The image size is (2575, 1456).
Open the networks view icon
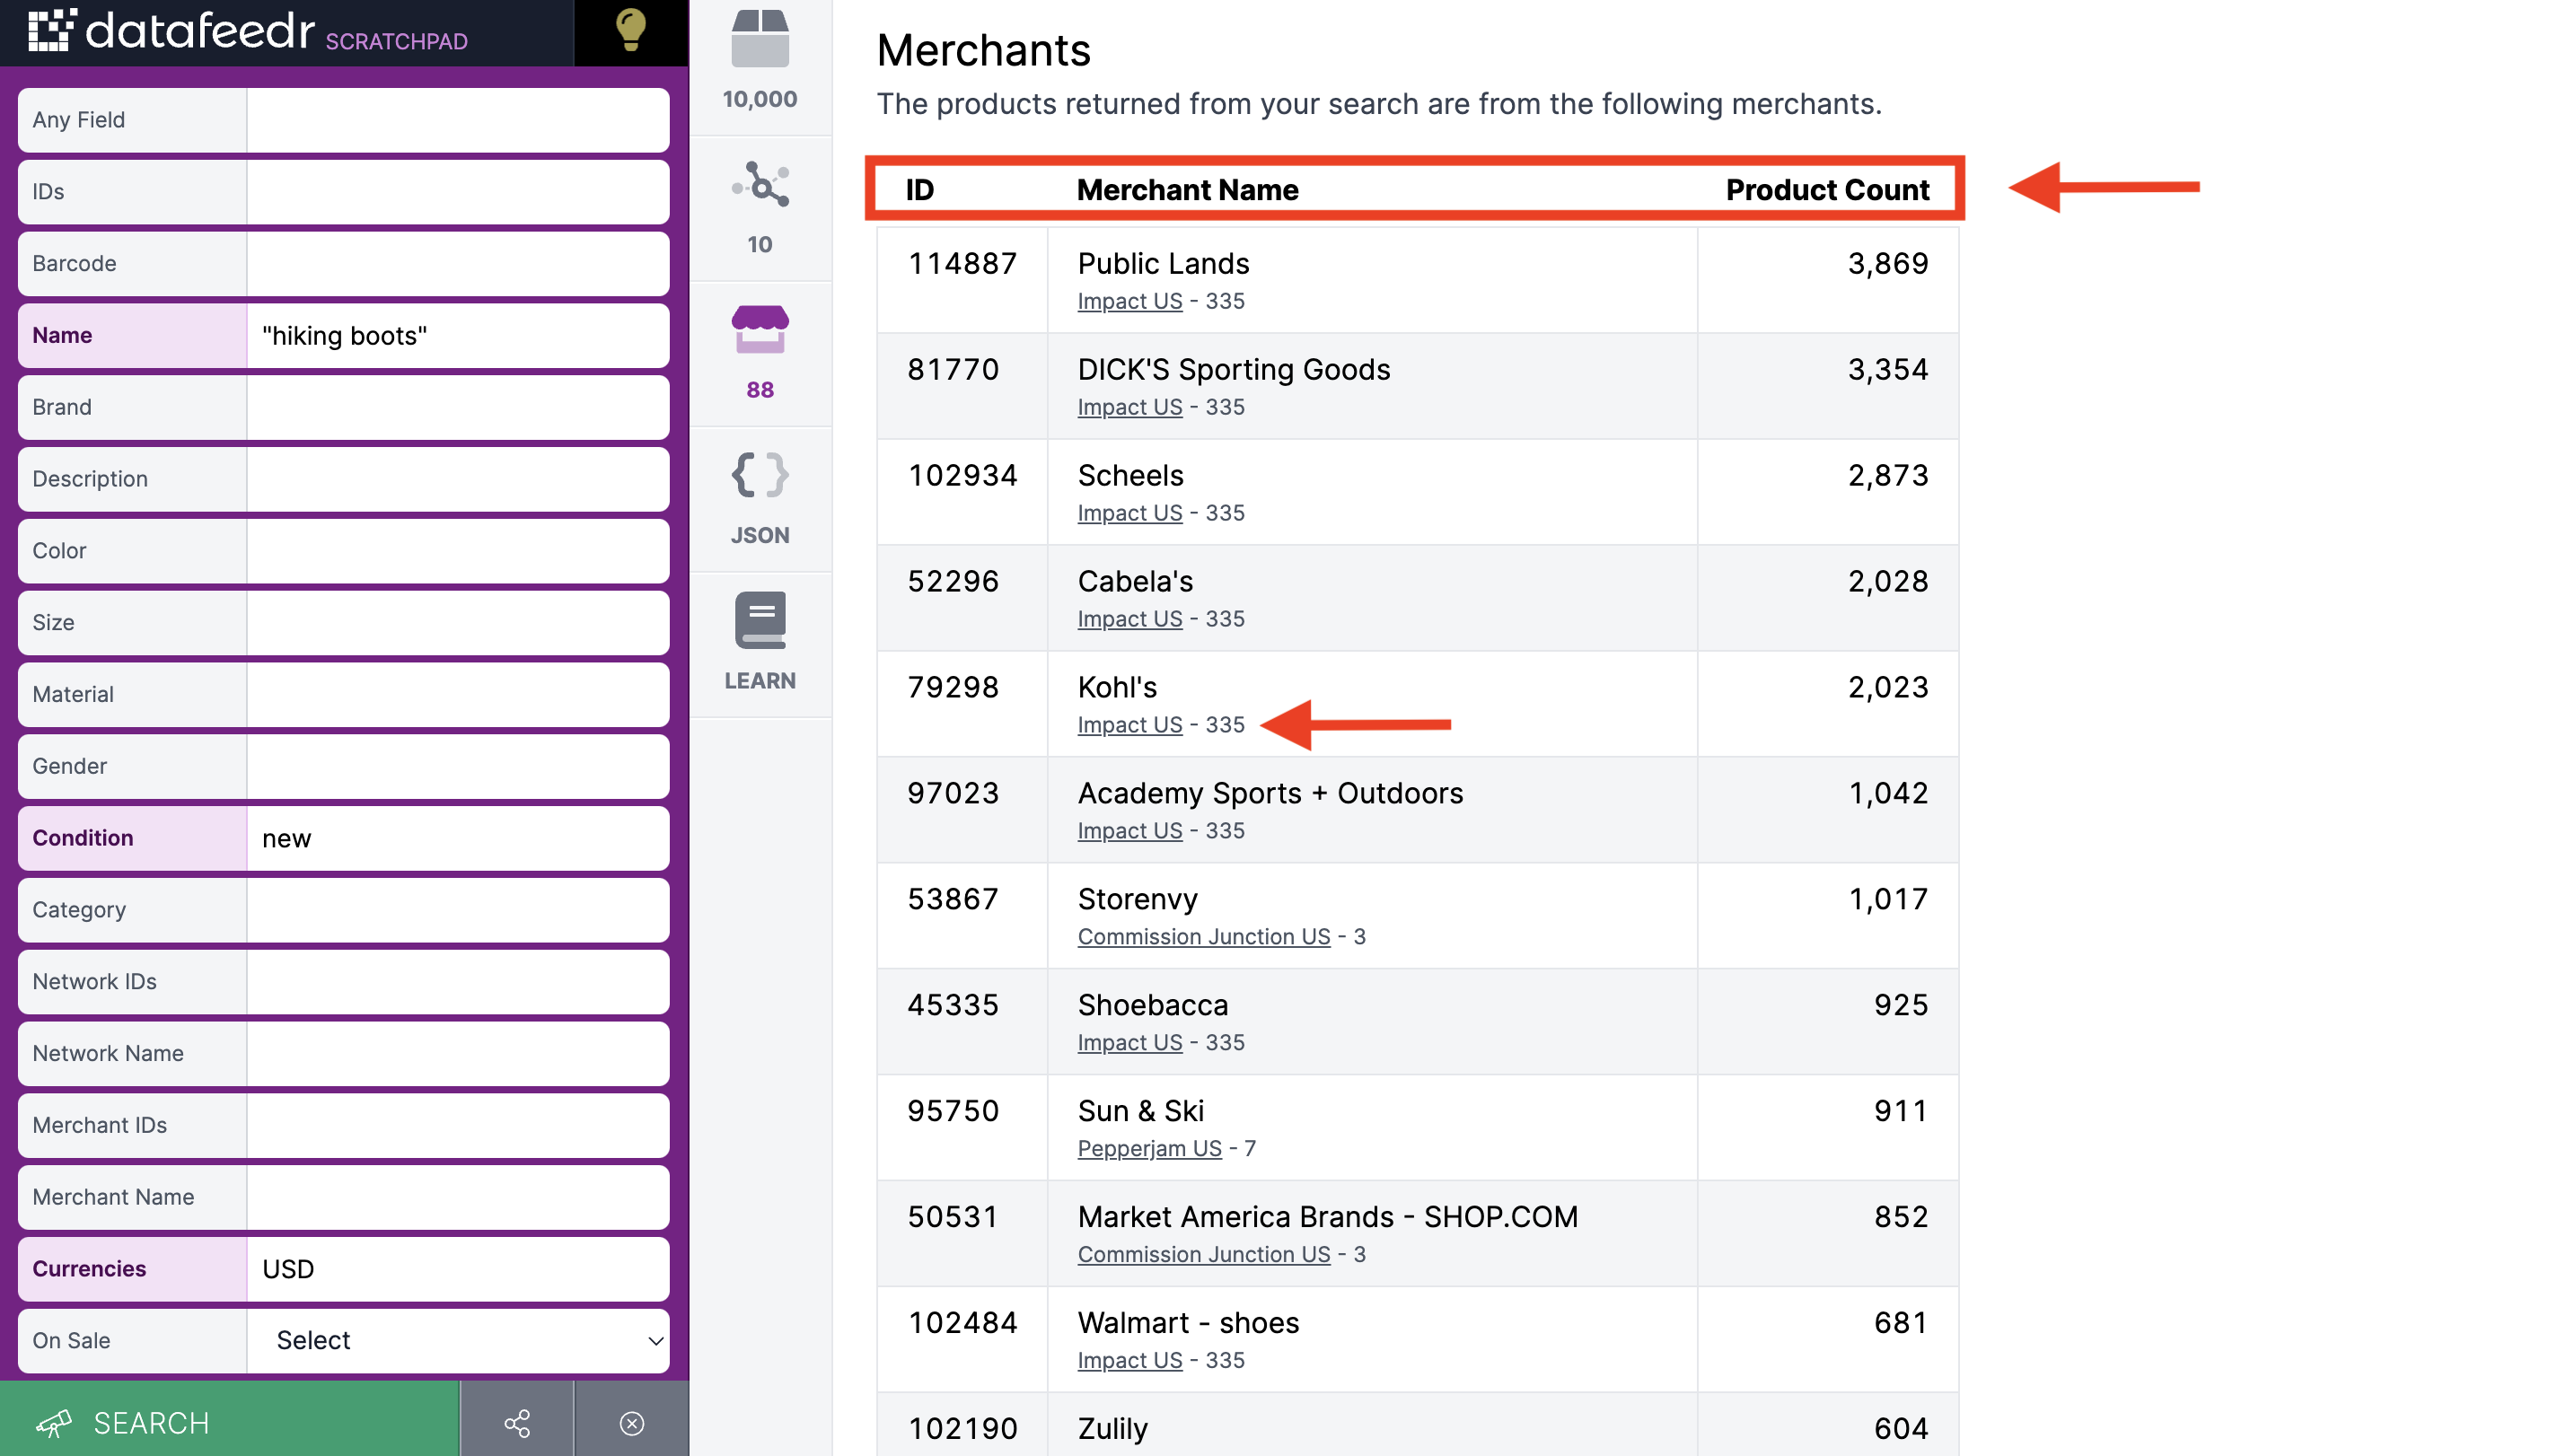tap(760, 184)
